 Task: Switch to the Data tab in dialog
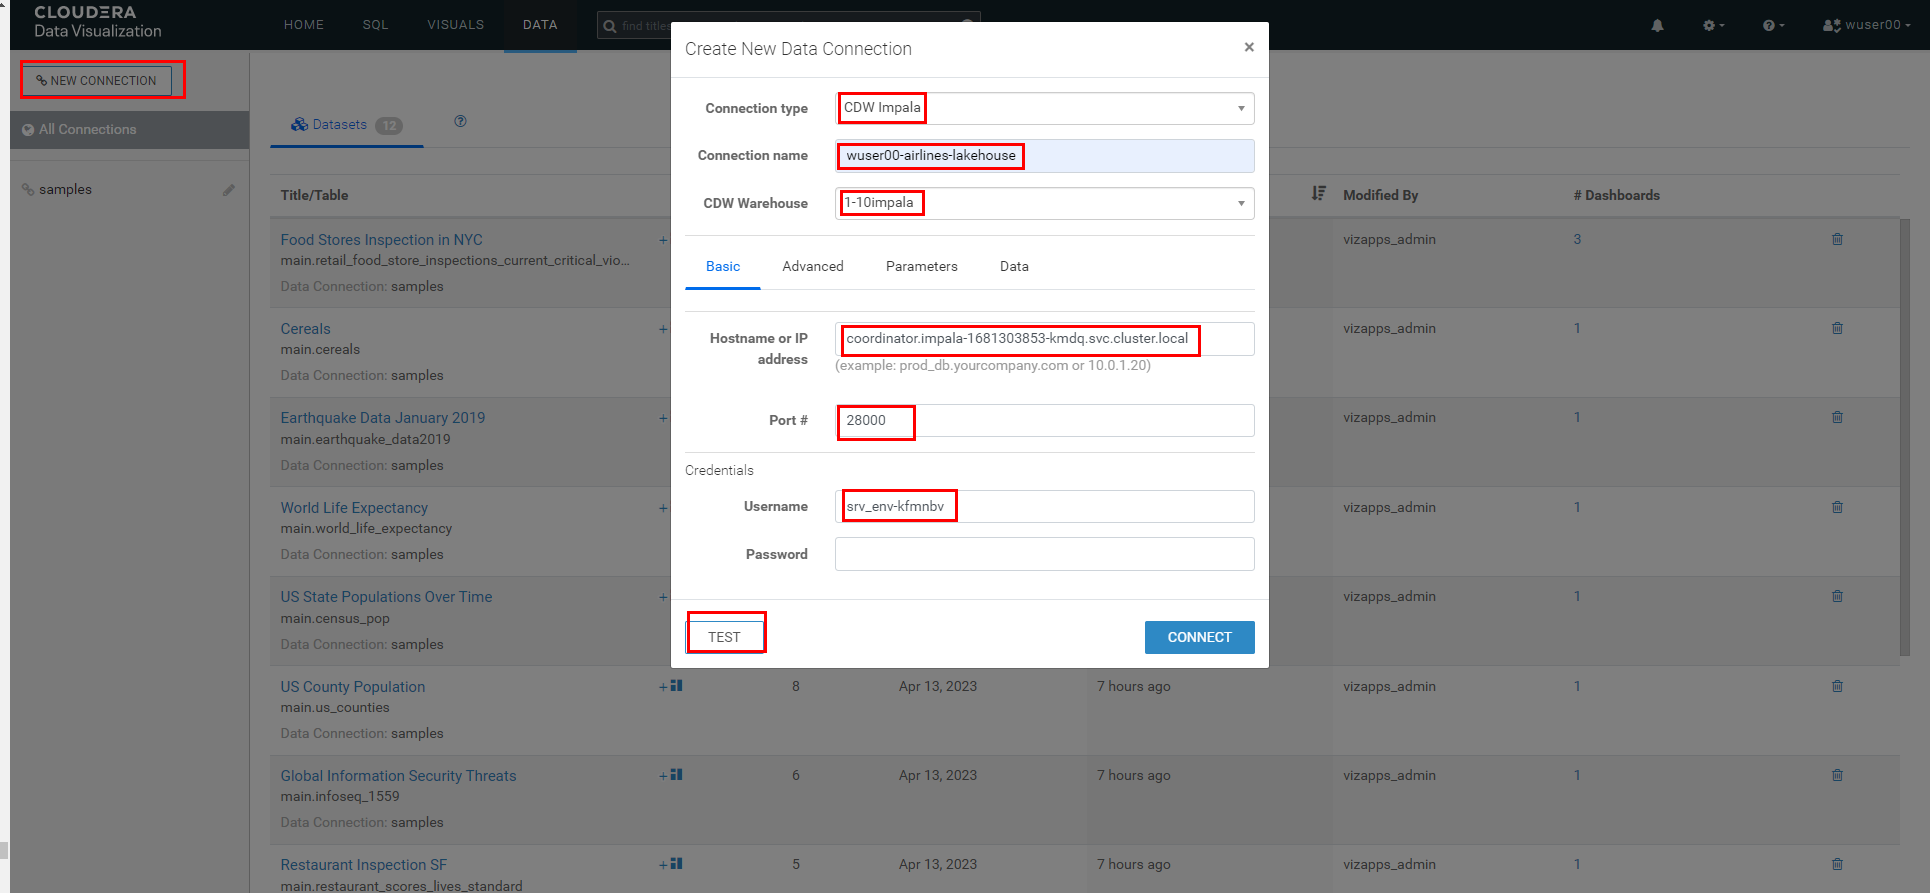pos(1014,266)
